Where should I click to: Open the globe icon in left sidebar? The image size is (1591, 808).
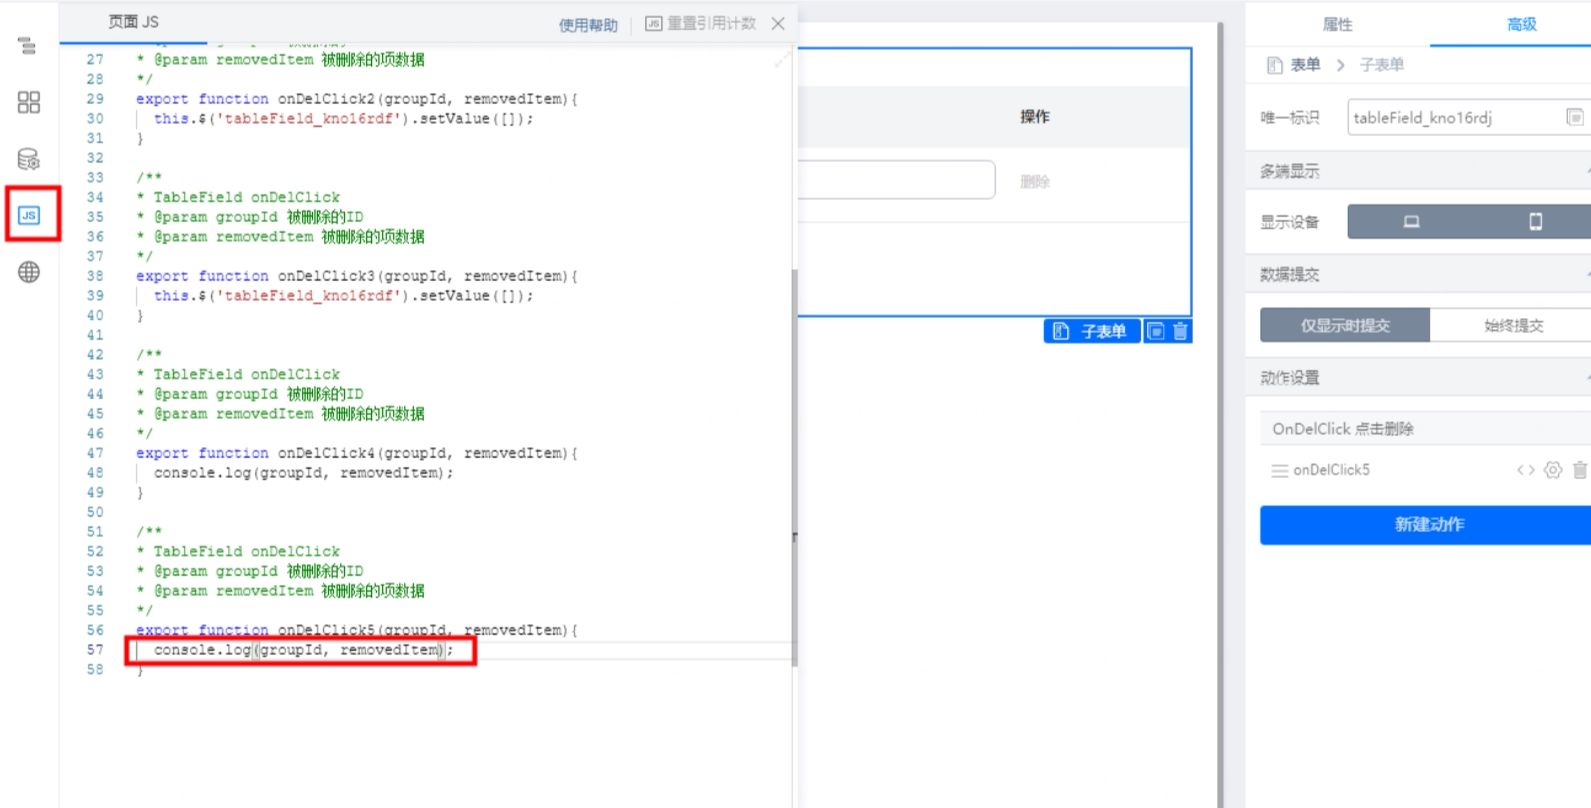pyautogui.click(x=28, y=272)
